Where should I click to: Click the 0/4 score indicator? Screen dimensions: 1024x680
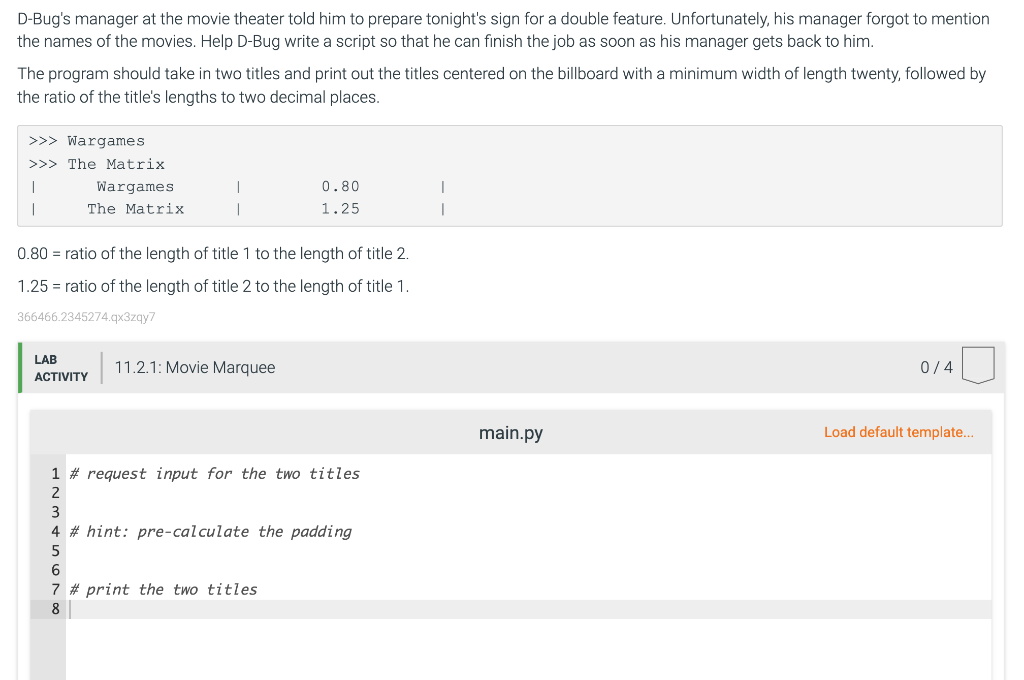click(935, 367)
